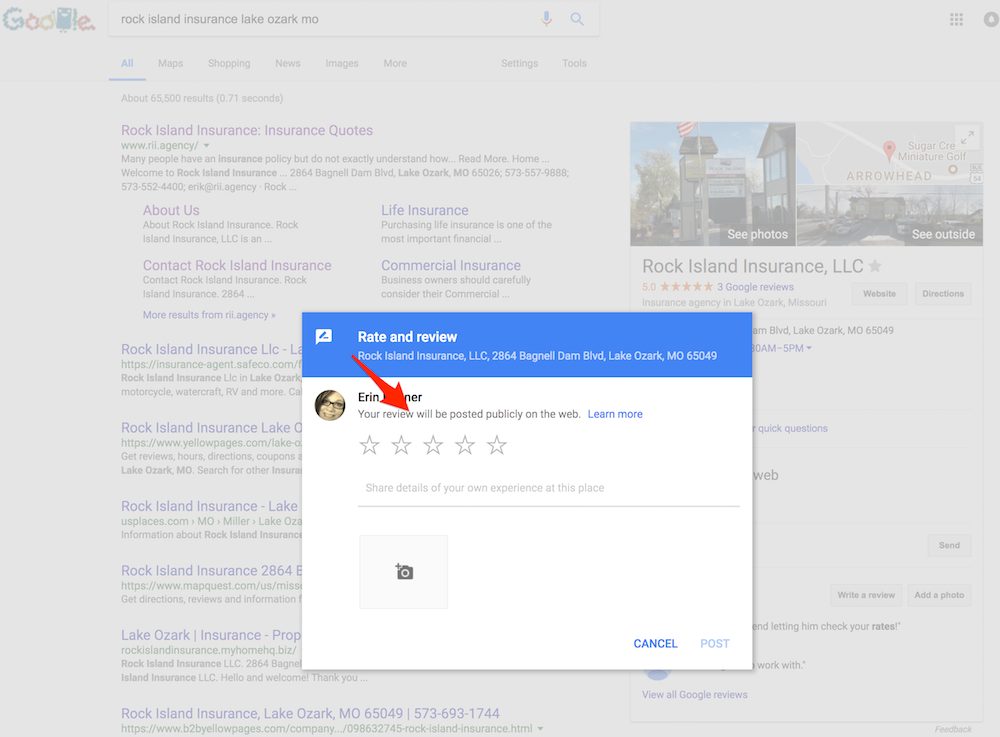
Task: Open the Rock Island Insurance Lake yellowpages result
Action: pos(212,428)
